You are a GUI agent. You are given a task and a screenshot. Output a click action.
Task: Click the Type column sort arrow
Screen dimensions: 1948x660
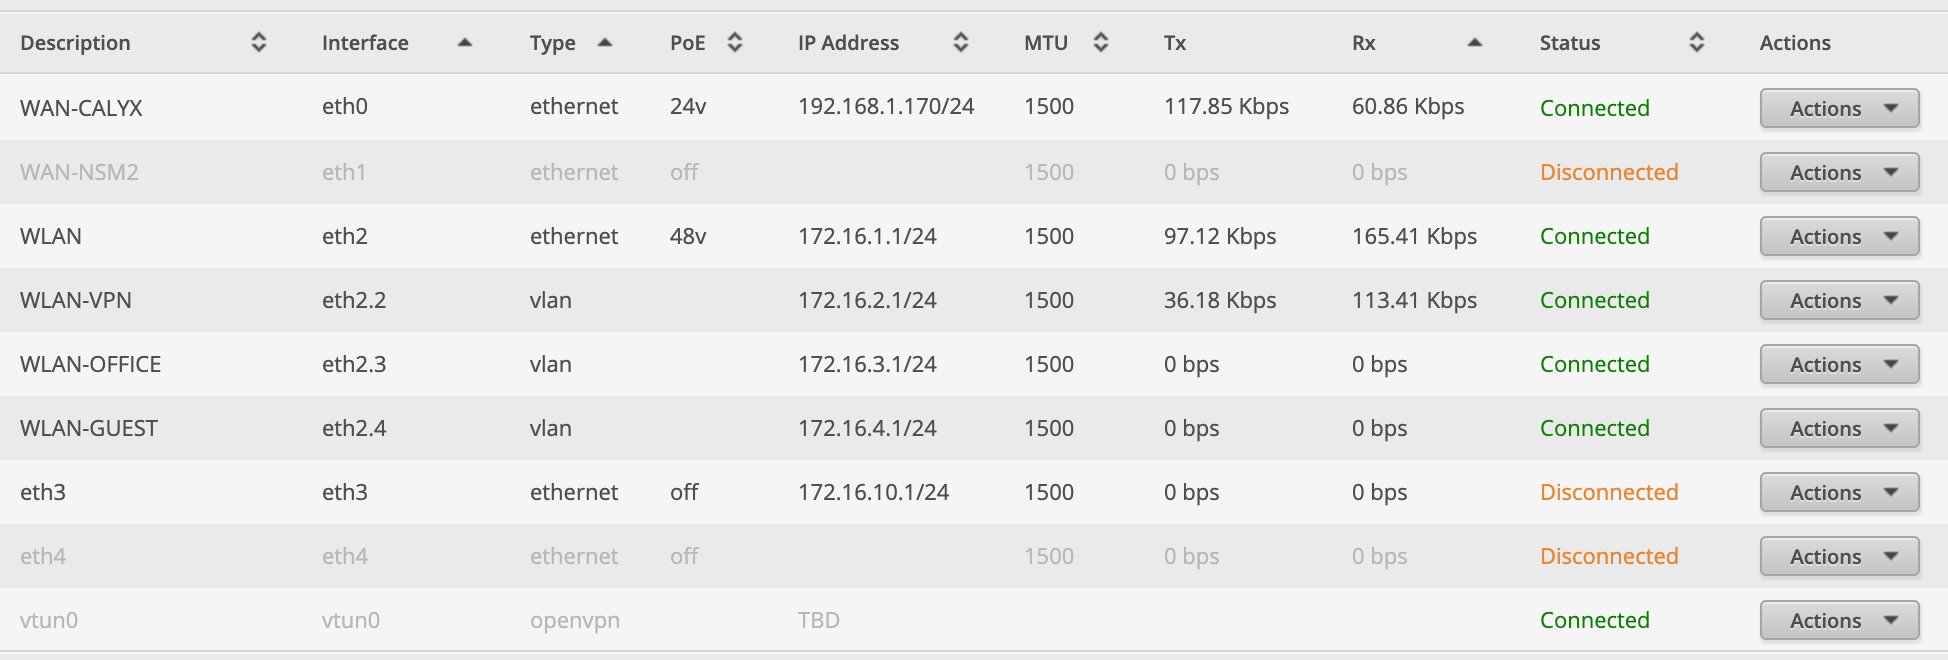tap(604, 42)
